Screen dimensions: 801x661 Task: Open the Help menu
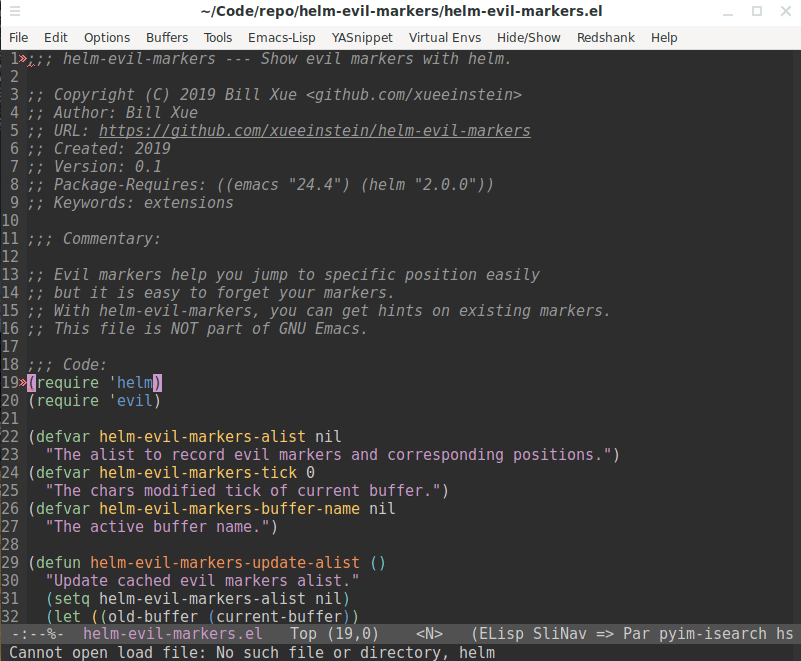(664, 38)
